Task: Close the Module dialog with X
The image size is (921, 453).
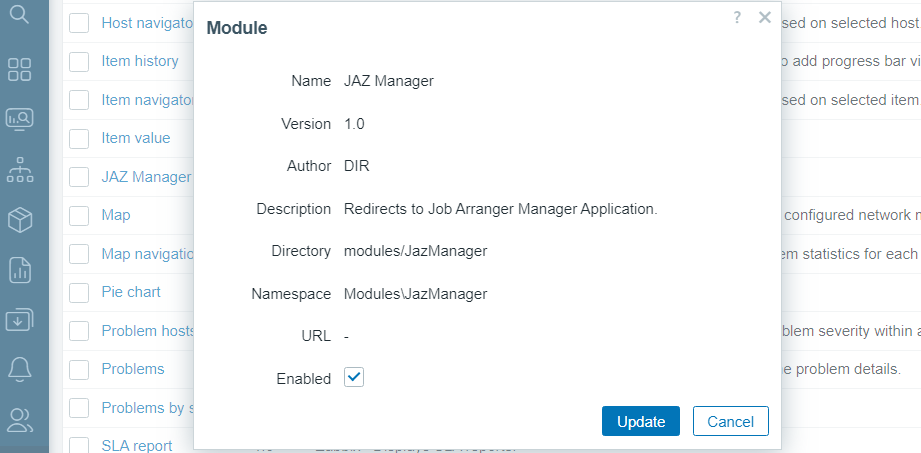Action: [765, 17]
